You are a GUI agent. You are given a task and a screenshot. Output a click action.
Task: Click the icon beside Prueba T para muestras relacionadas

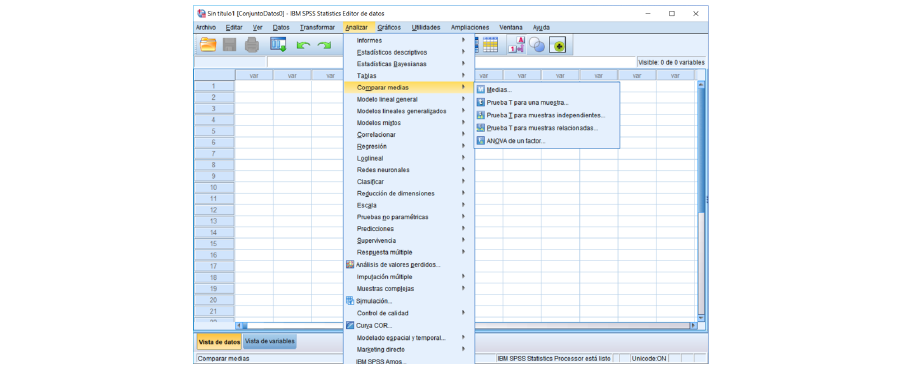[x=481, y=127]
